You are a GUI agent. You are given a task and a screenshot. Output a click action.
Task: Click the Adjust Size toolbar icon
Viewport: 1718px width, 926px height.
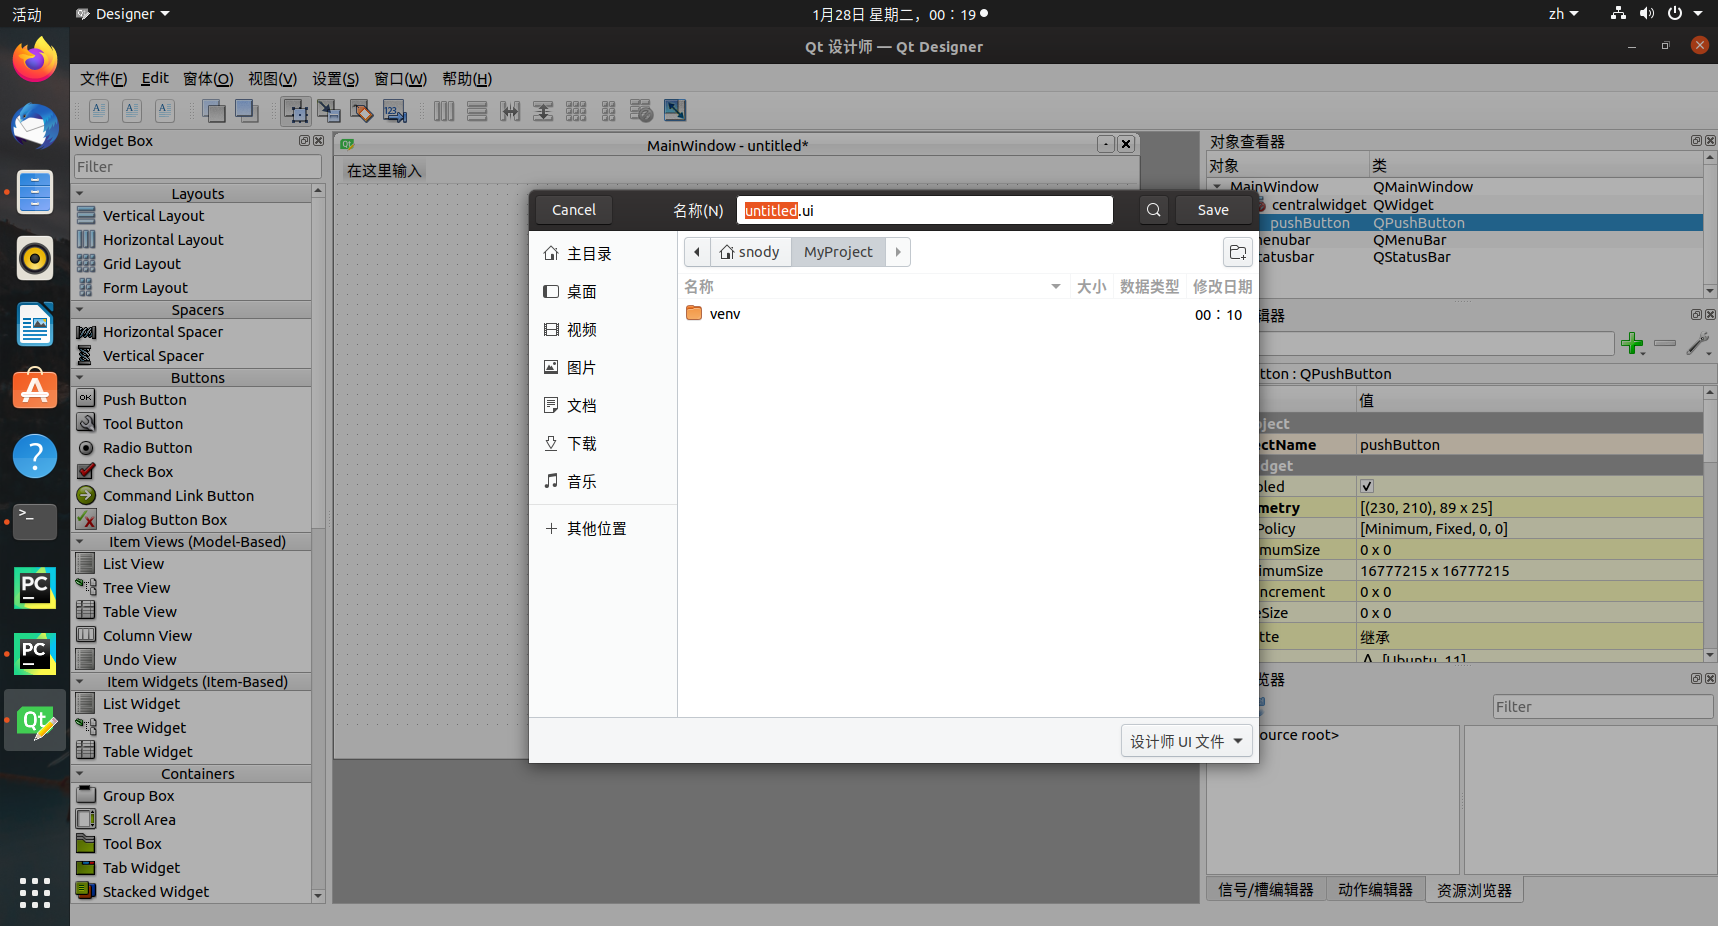tap(675, 111)
